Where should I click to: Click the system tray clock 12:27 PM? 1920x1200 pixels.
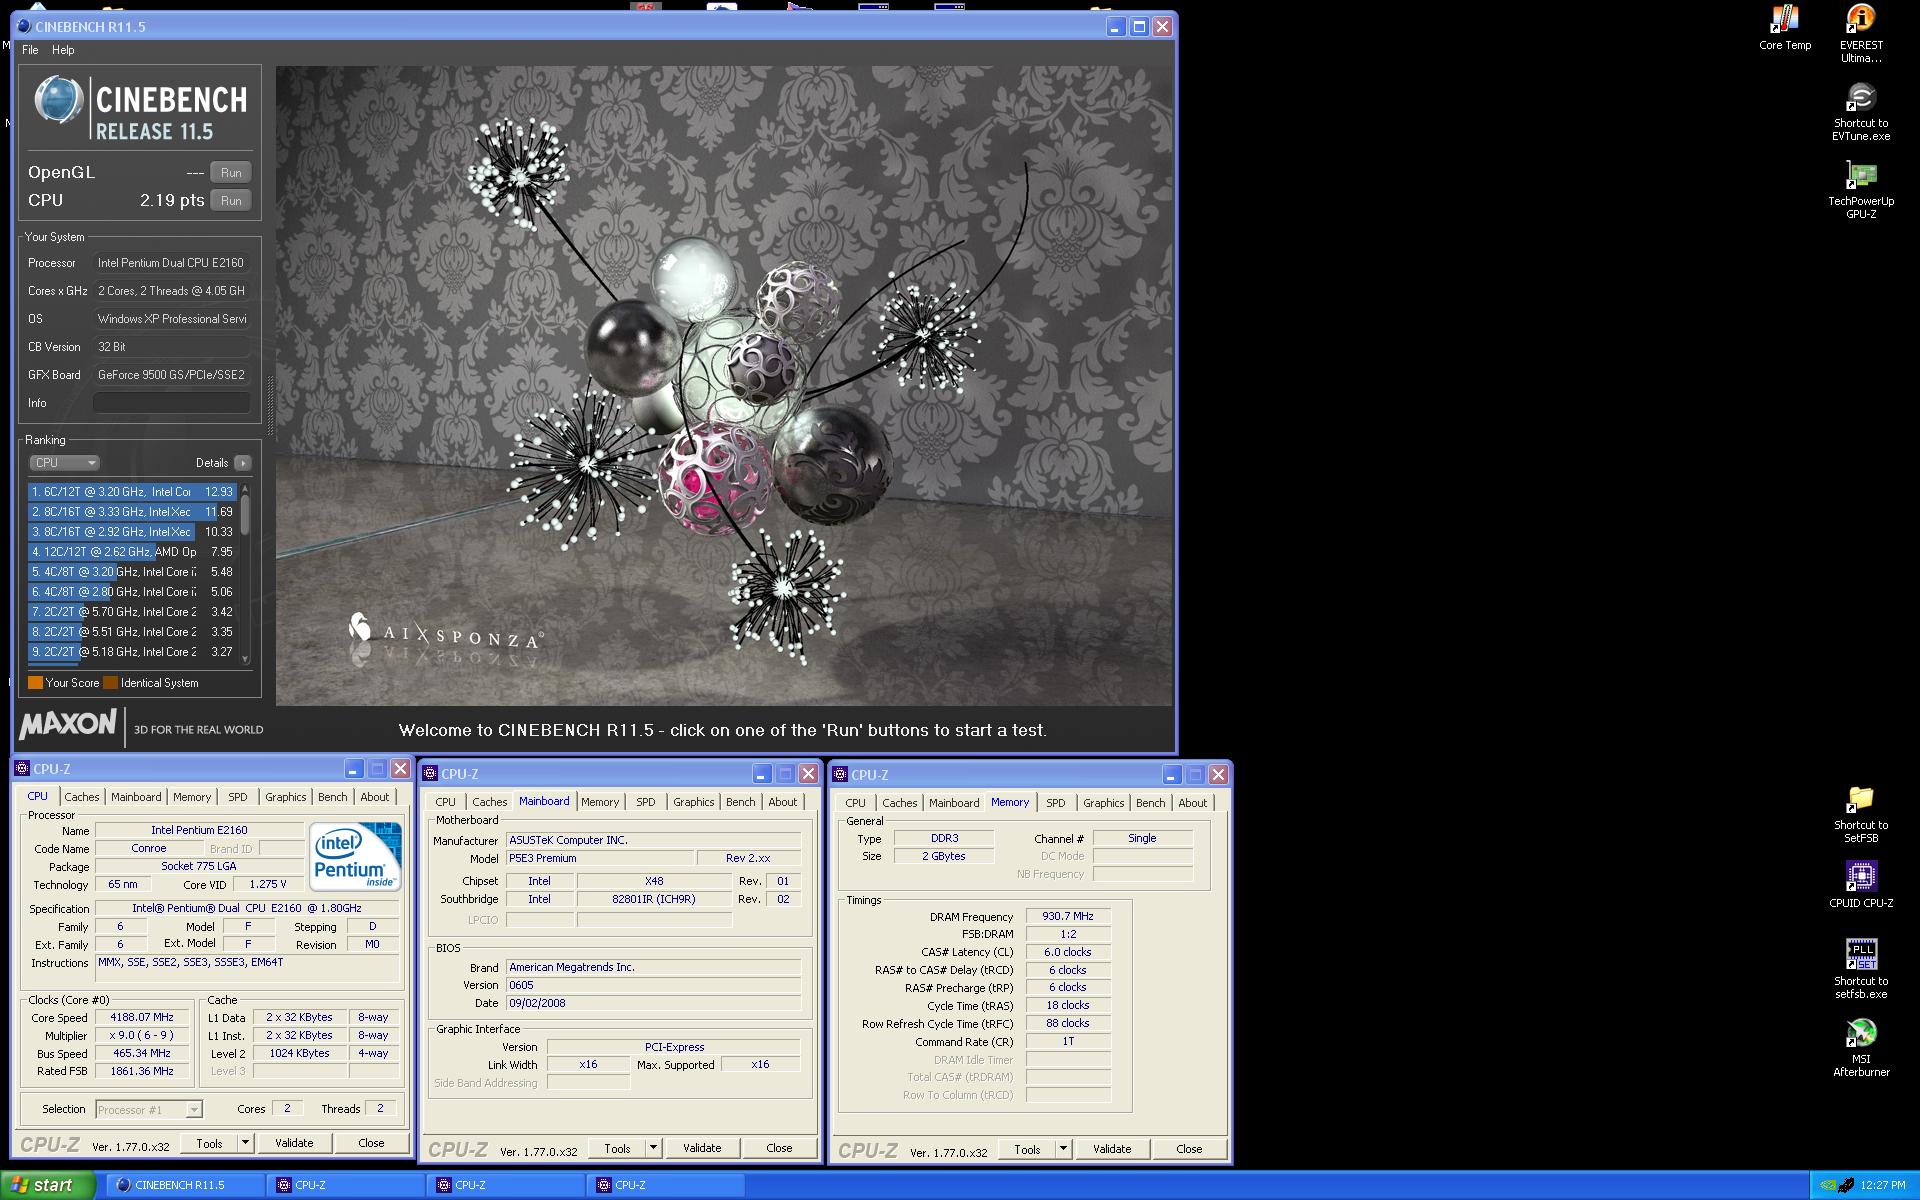point(1883,1185)
